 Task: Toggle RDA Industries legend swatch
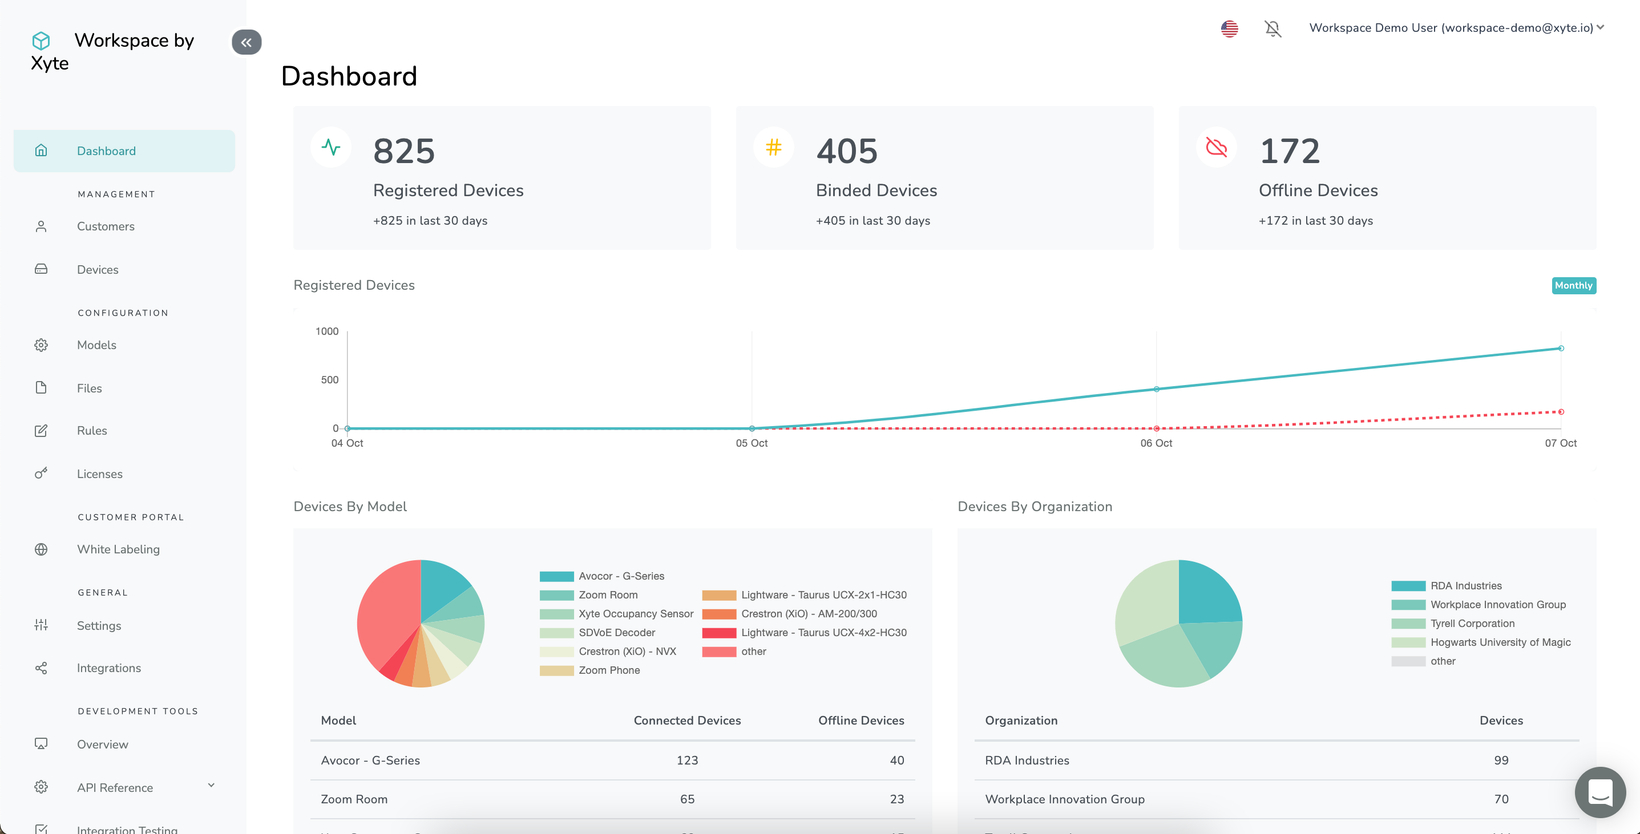tap(1408, 586)
